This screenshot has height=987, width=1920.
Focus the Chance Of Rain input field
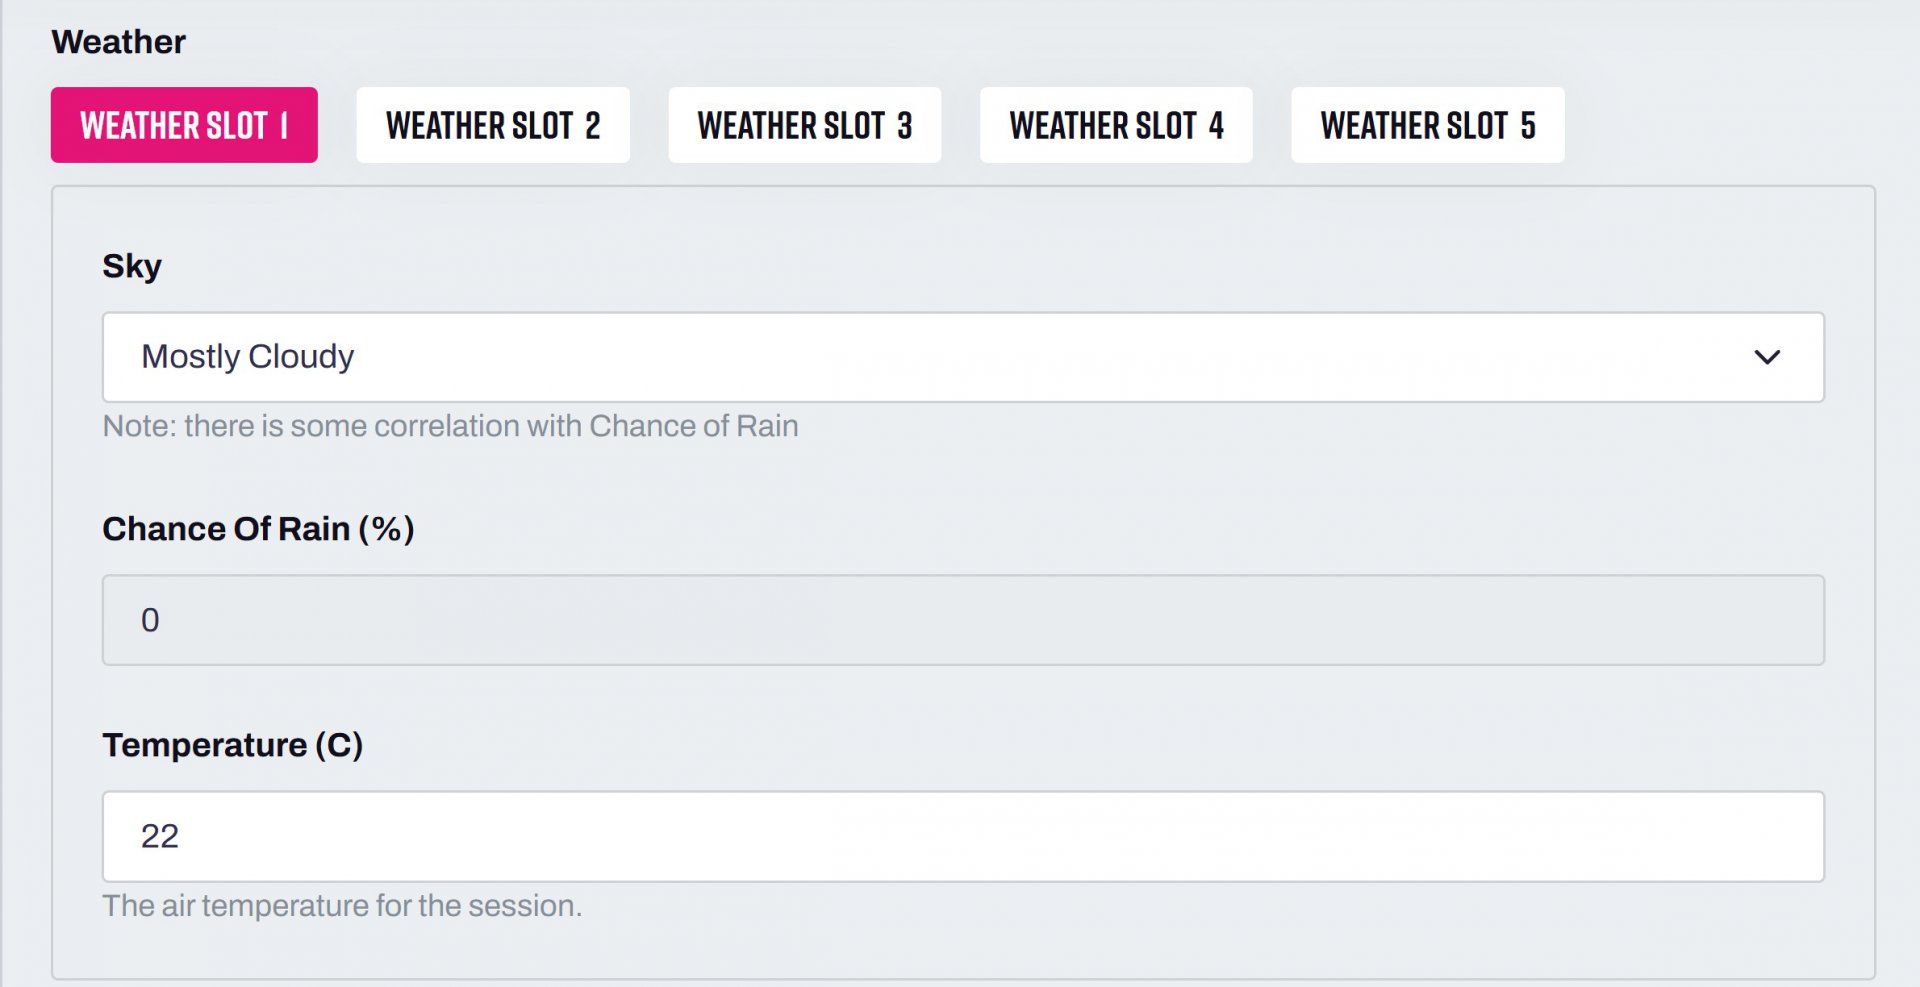pyautogui.click(x=962, y=620)
